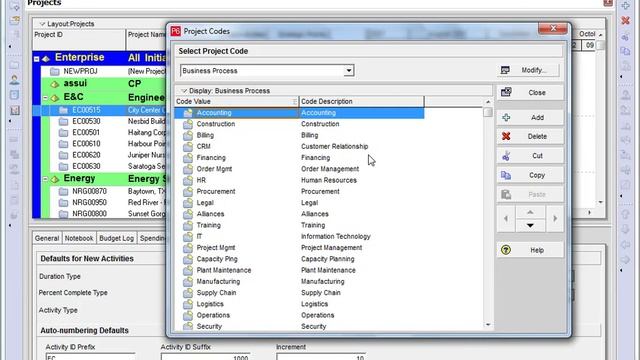
Task: Click the Activity ID Suffix field
Action: (205, 357)
